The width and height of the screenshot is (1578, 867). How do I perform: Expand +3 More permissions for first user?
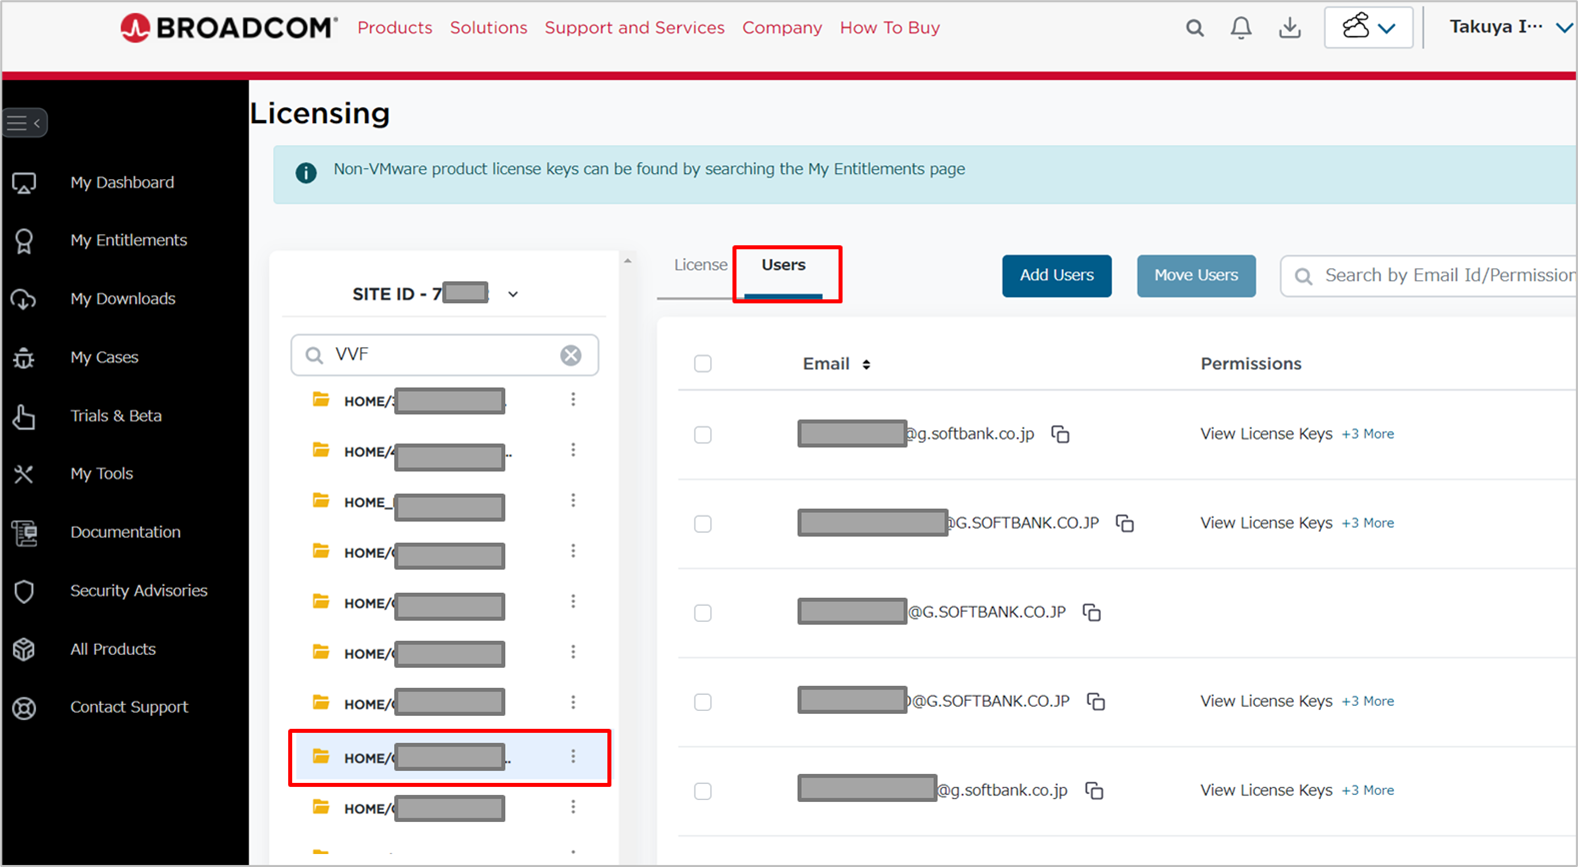(1368, 434)
